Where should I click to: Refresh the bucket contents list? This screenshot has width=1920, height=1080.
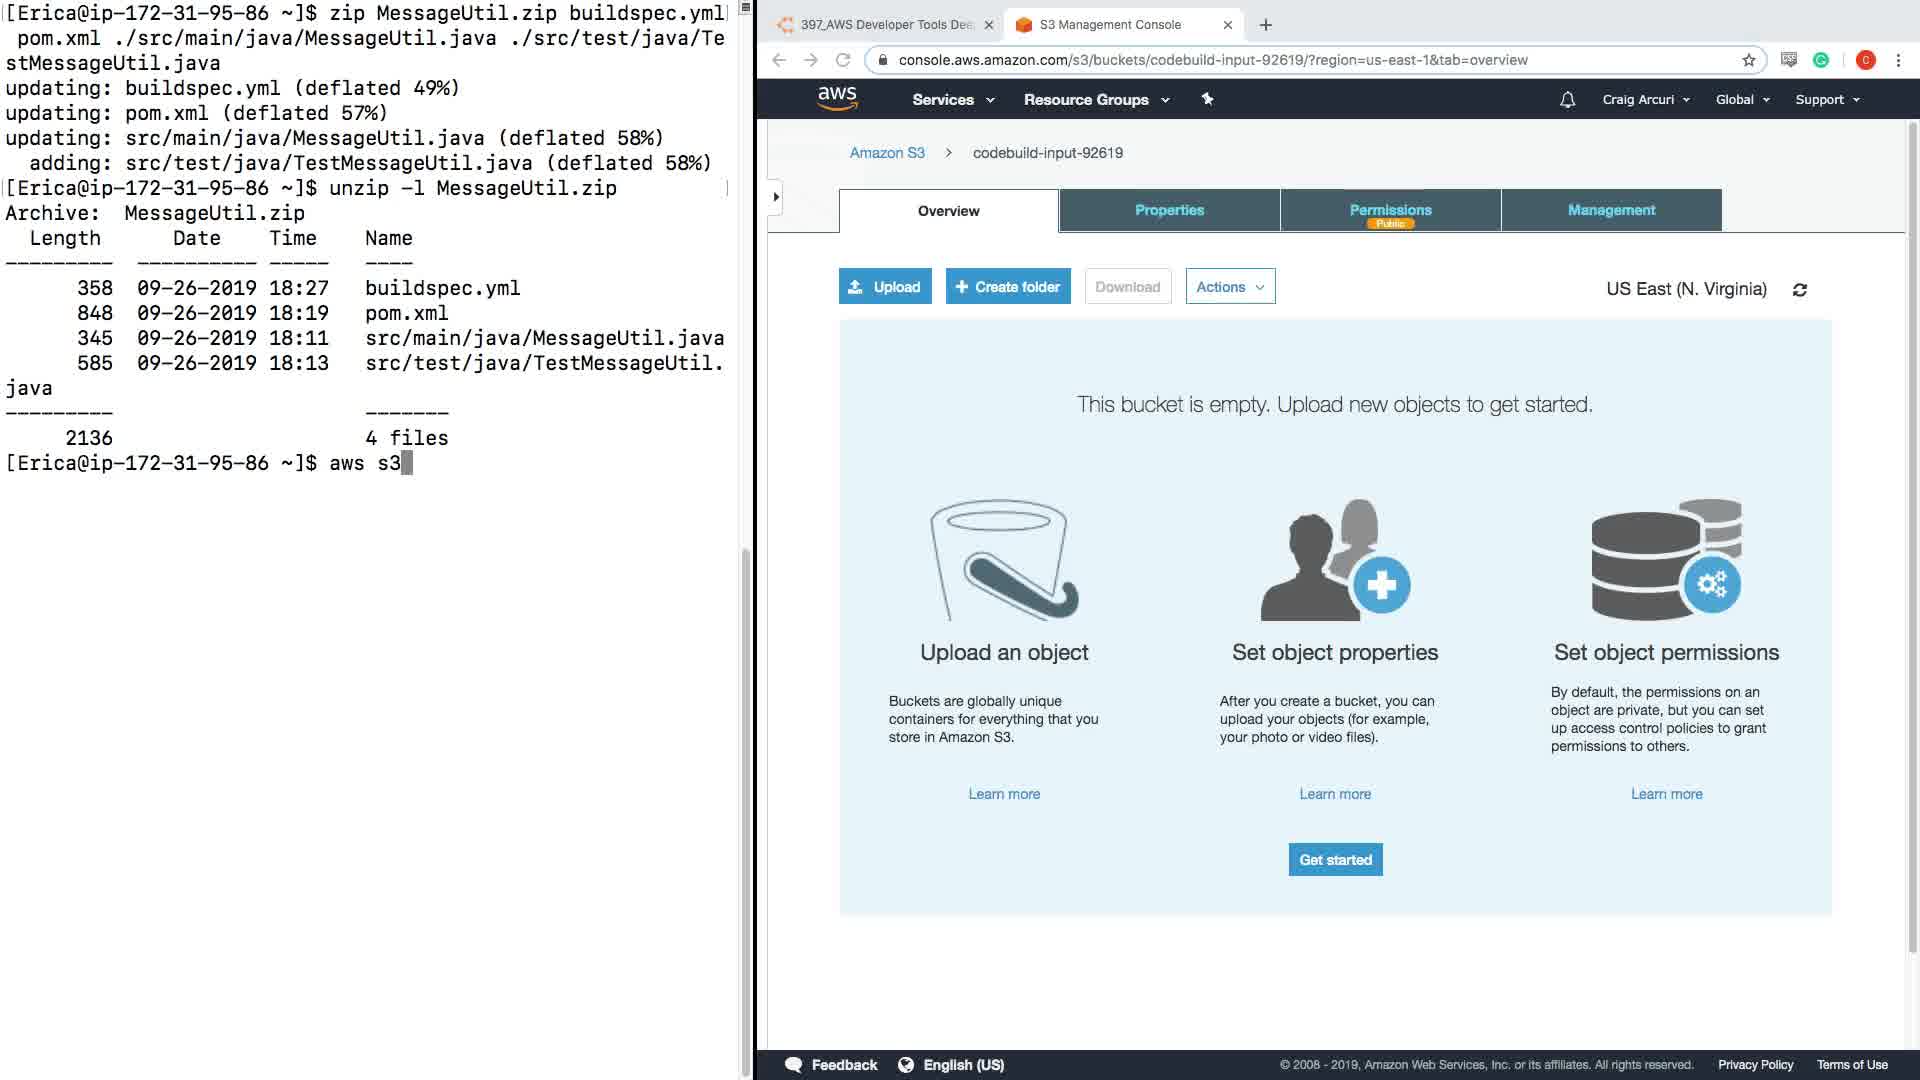coord(1800,289)
